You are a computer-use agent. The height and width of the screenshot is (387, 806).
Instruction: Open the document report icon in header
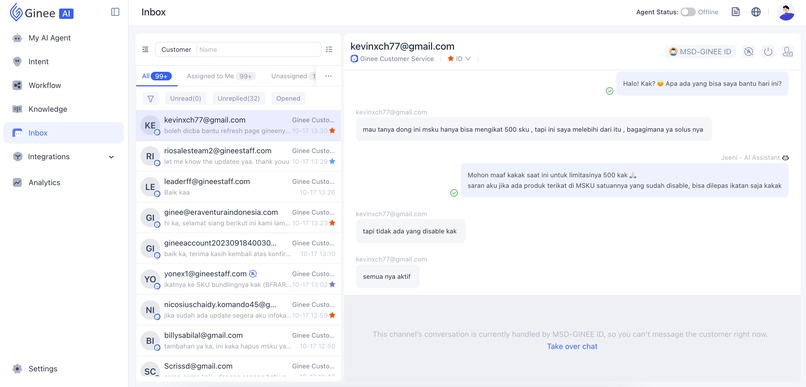tap(736, 12)
